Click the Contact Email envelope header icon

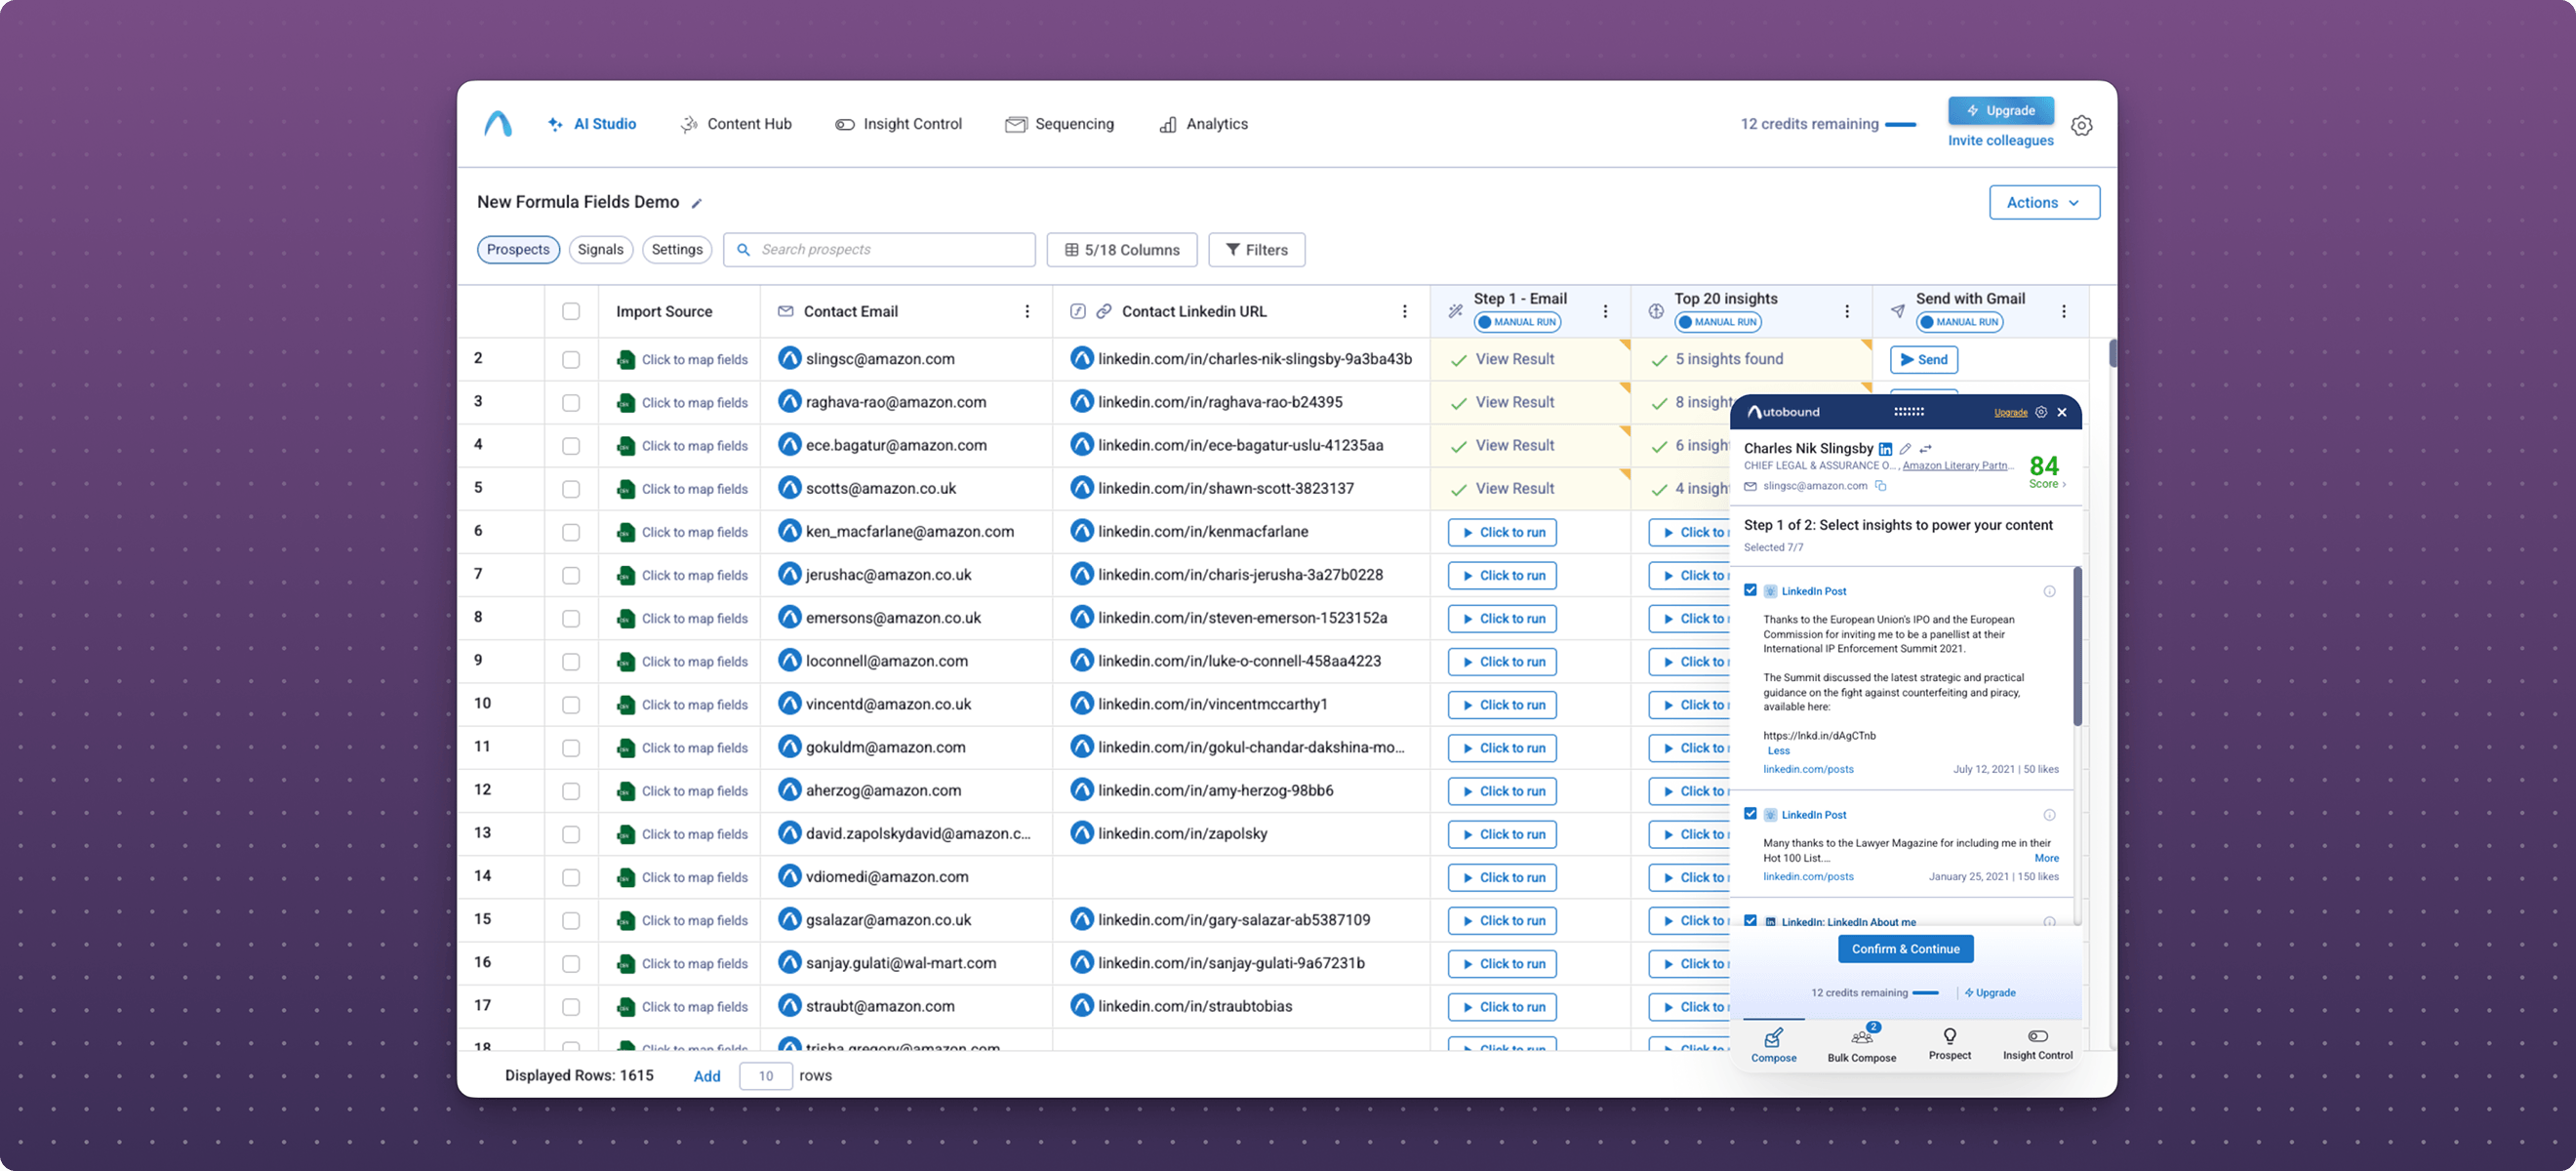[785, 312]
